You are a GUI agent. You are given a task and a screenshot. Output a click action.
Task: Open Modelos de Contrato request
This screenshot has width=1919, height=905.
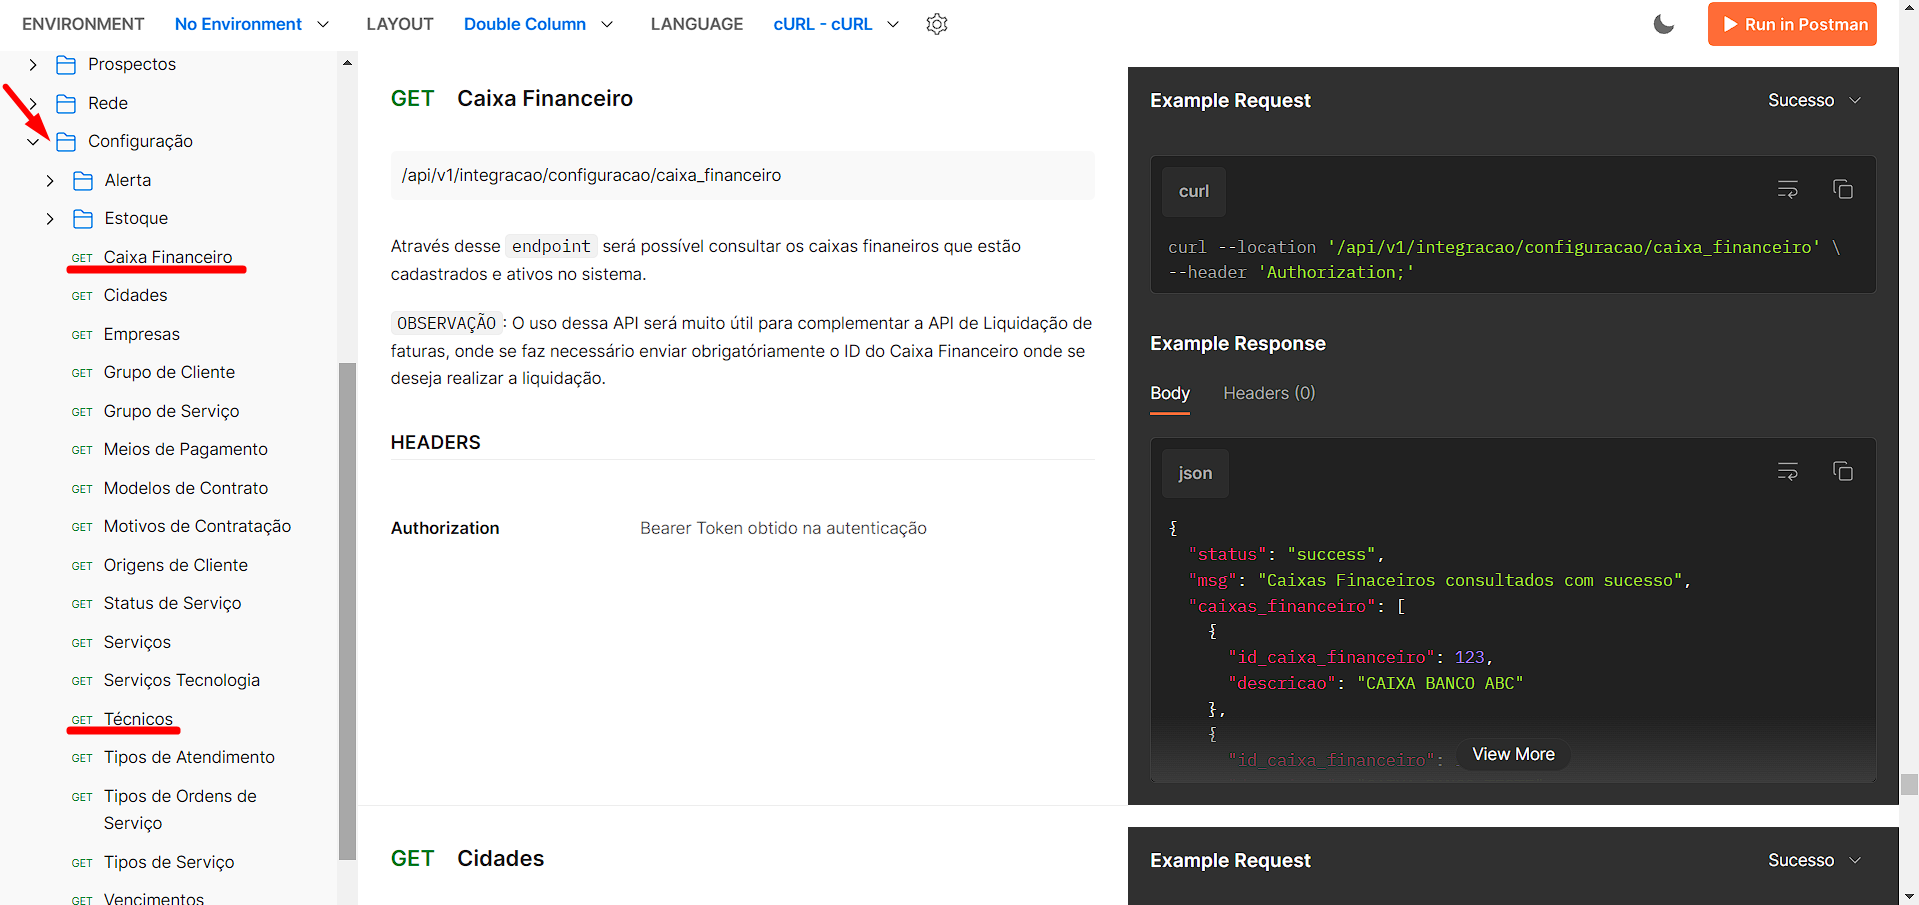pos(186,488)
